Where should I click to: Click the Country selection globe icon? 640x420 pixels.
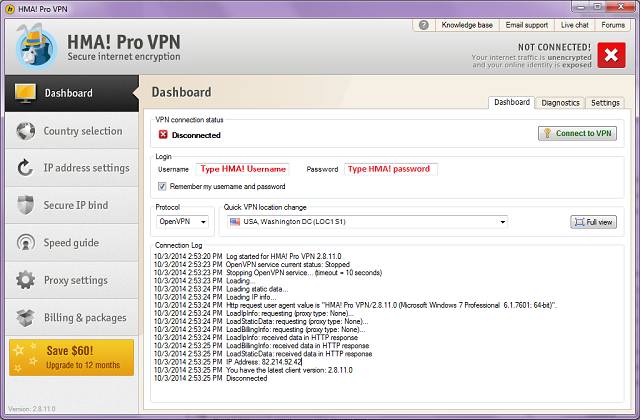point(24,131)
